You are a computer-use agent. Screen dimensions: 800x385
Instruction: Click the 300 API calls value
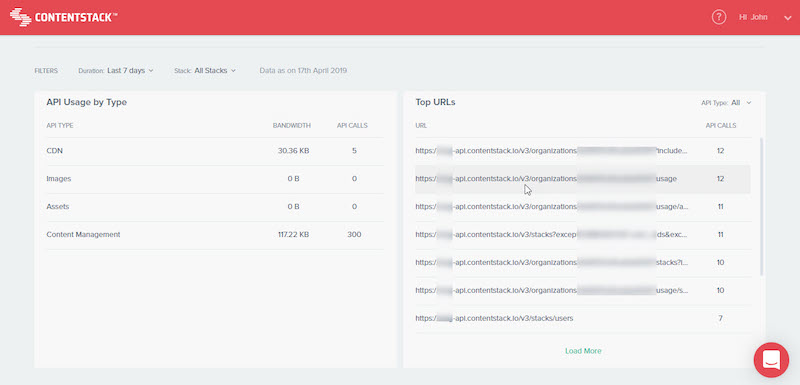354,235
